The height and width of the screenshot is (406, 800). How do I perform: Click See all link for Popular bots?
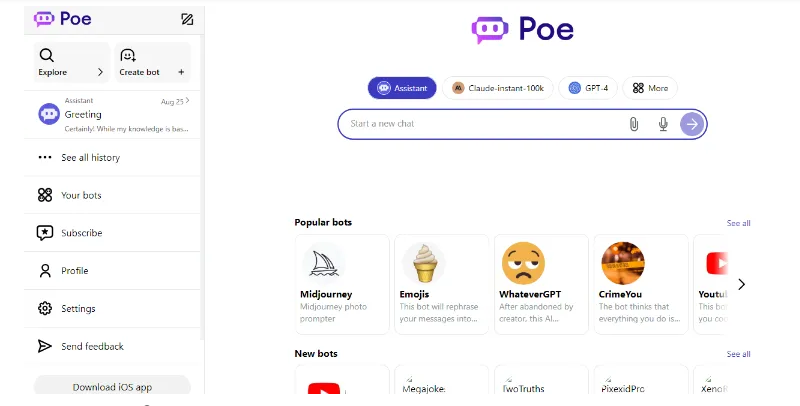click(x=738, y=223)
